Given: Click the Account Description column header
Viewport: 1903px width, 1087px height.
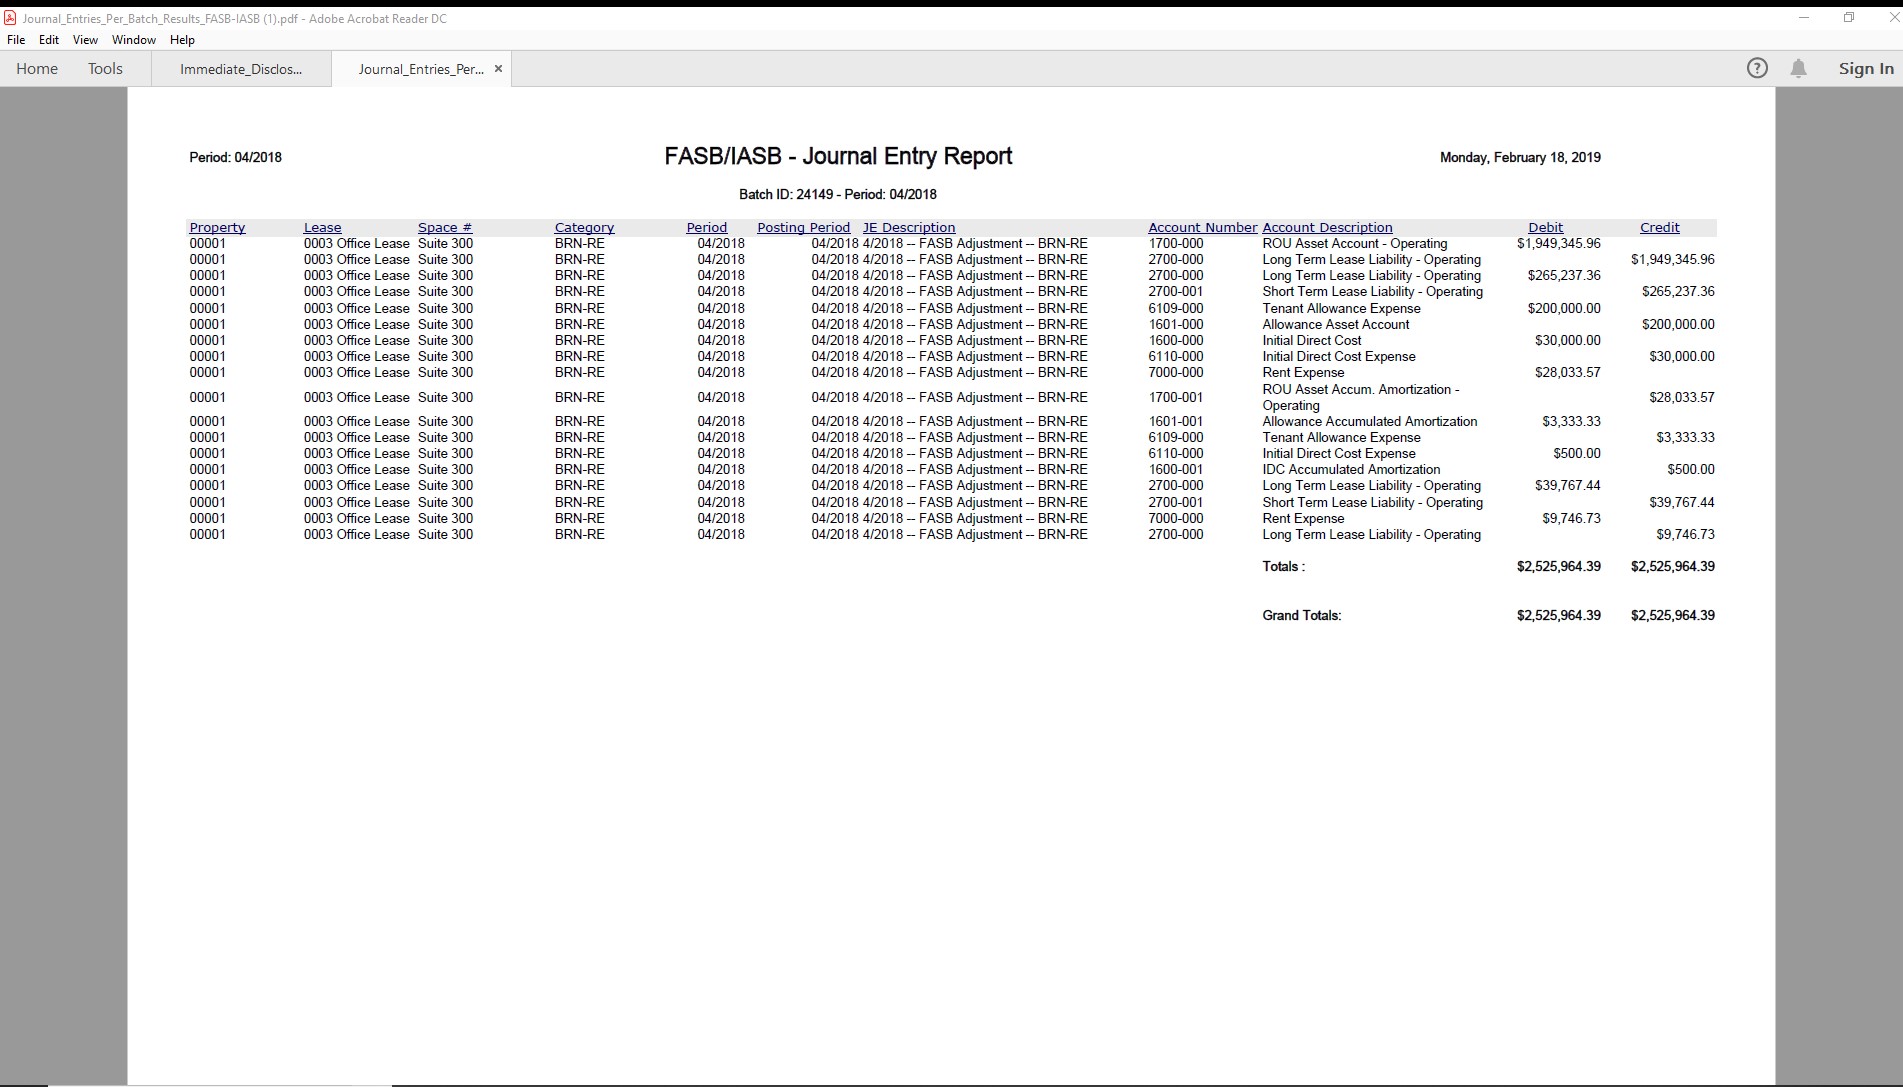Looking at the screenshot, I should coord(1327,228).
